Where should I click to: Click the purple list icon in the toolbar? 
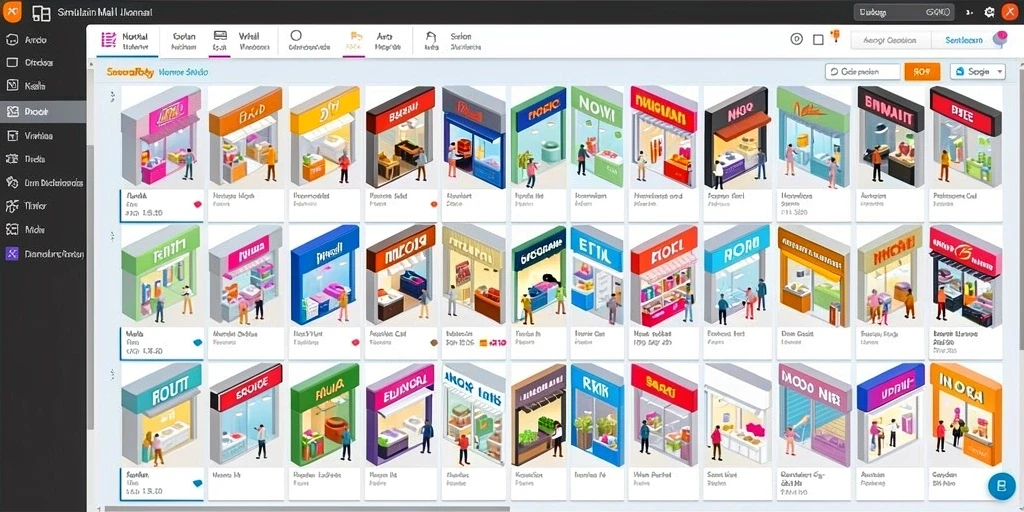[x=108, y=40]
